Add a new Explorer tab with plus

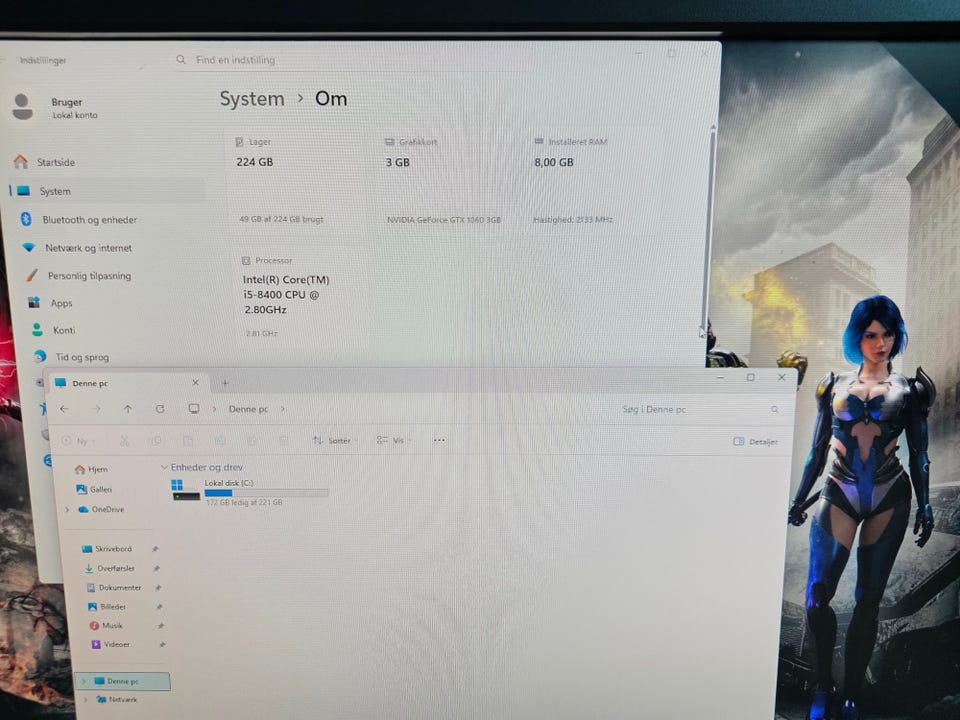coord(225,383)
